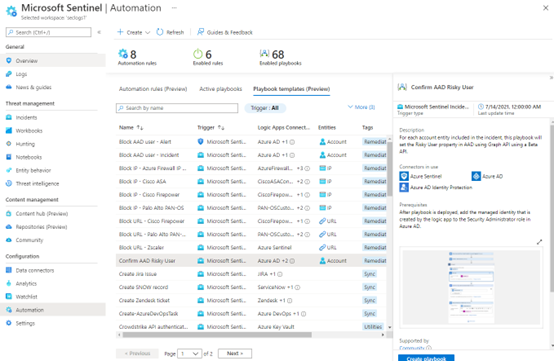
Task: Open Entity behavior page
Action: tap(33, 170)
